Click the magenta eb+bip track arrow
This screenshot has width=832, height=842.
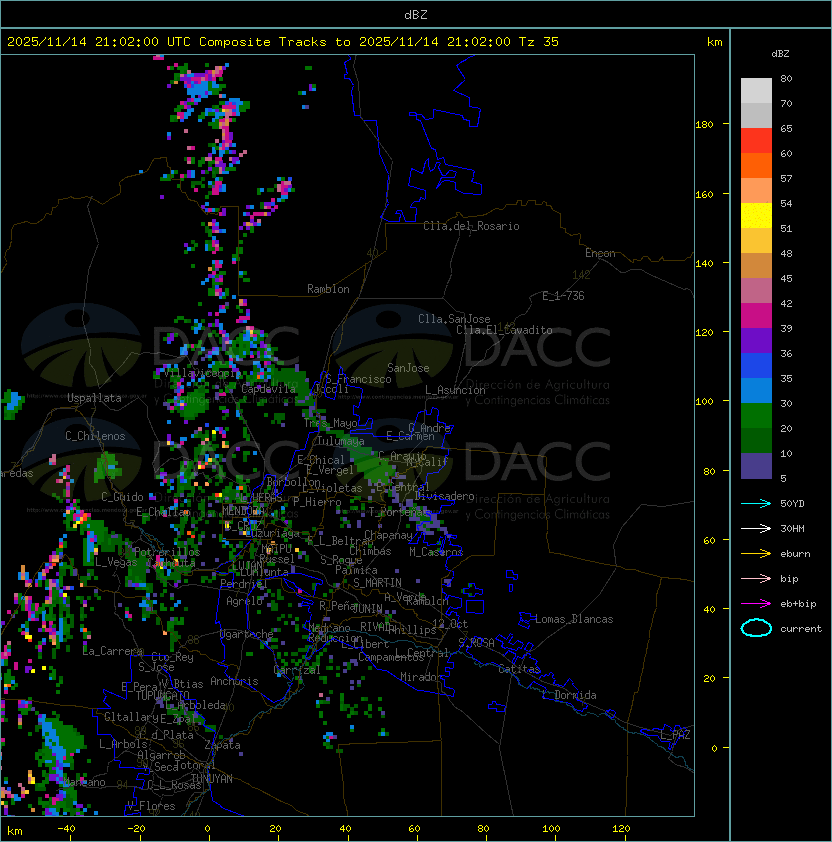pos(756,604)
